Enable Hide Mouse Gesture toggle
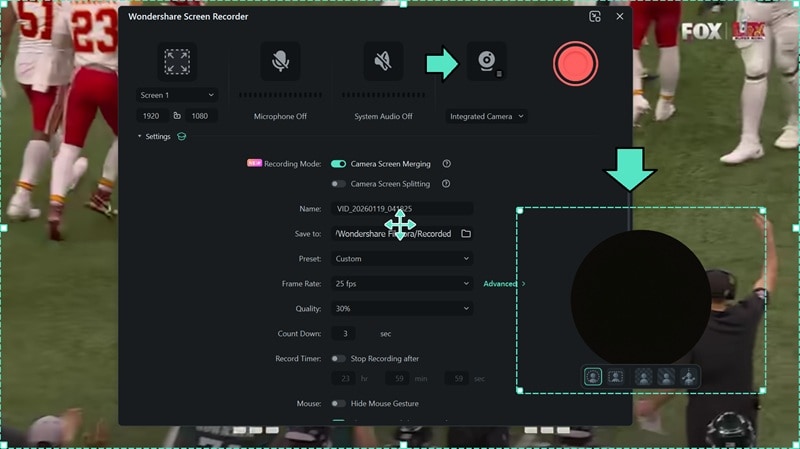 pos(338,404)
